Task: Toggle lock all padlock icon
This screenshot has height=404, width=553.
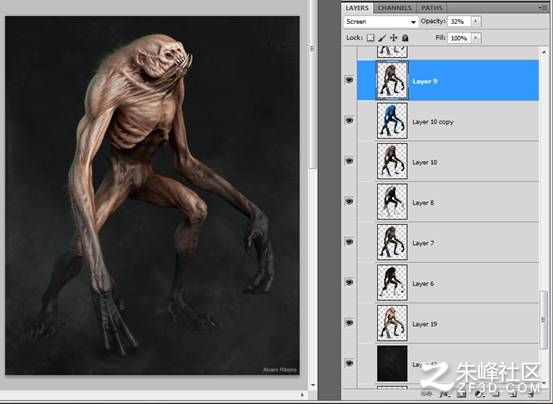Action: (x=405, y=38)
